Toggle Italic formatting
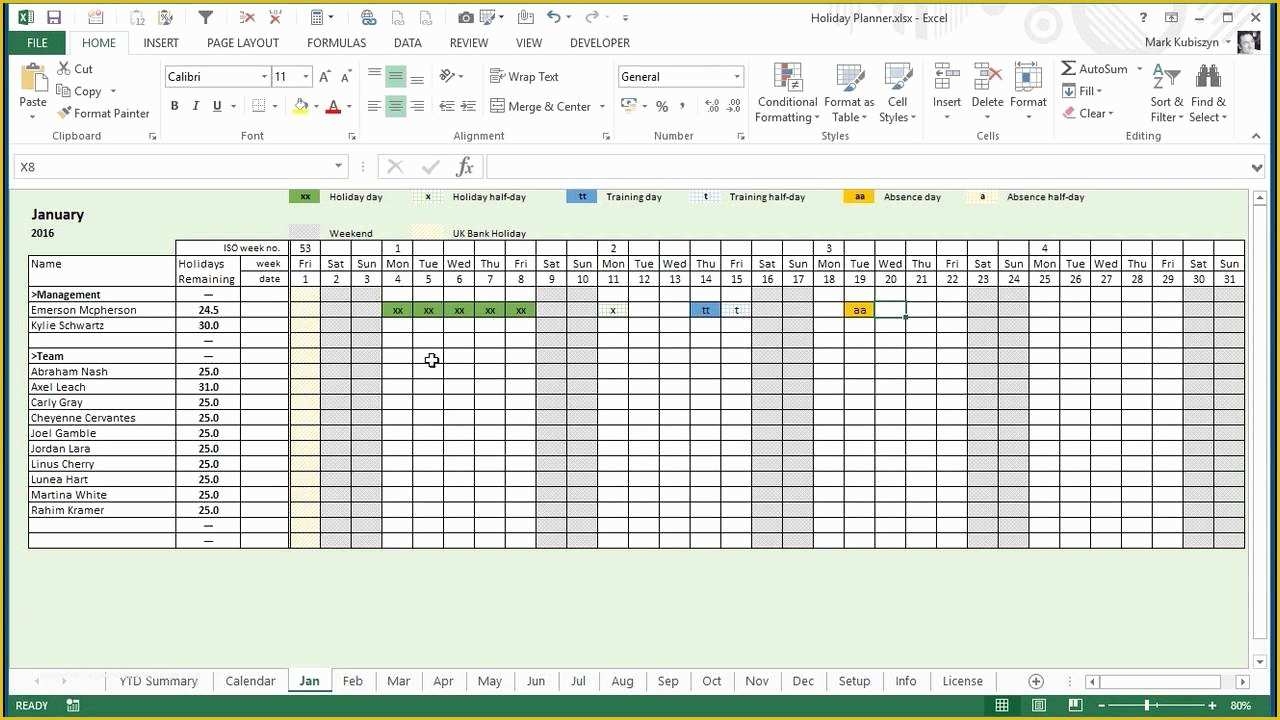 [x=196, y=106]
